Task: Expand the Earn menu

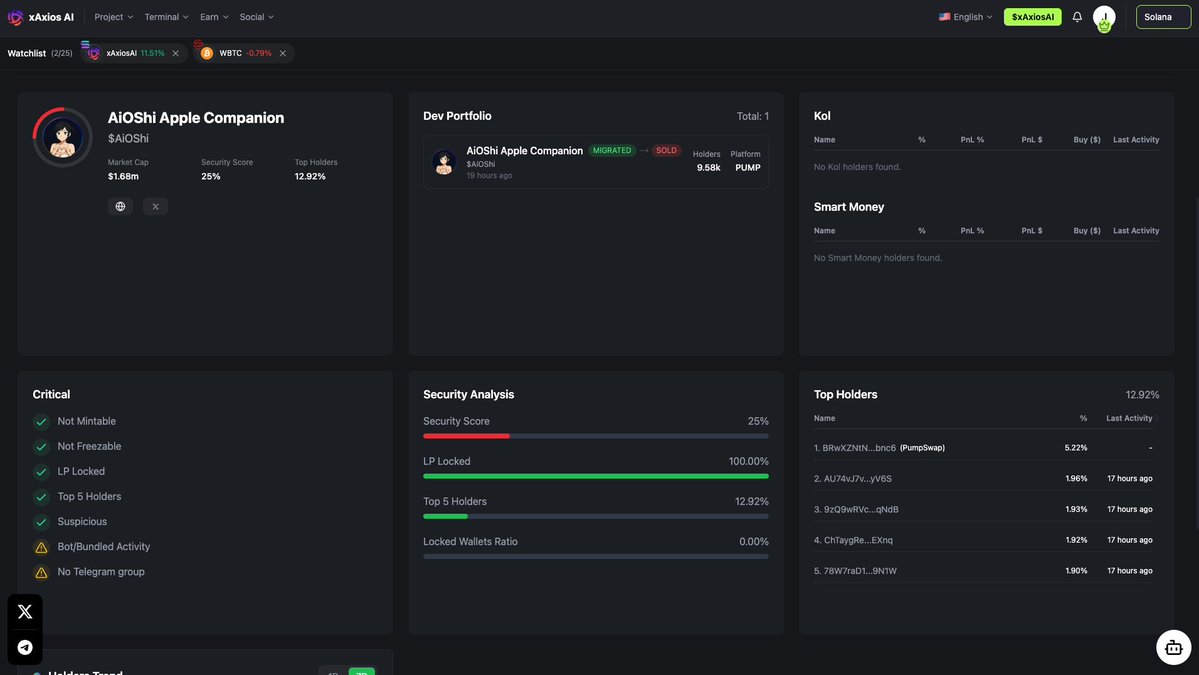Action: pos(214,17)
